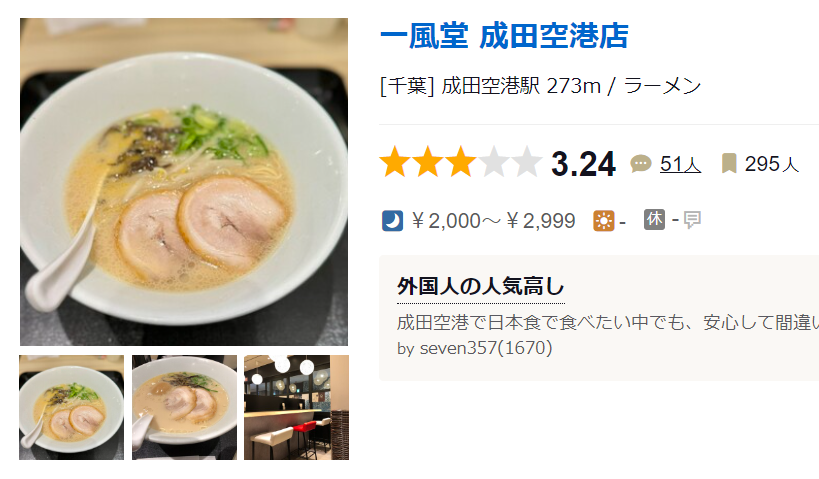This screenshot has width=819, height=479.
Task: Click the sun lunch budget icon
Action: (603, 221)
